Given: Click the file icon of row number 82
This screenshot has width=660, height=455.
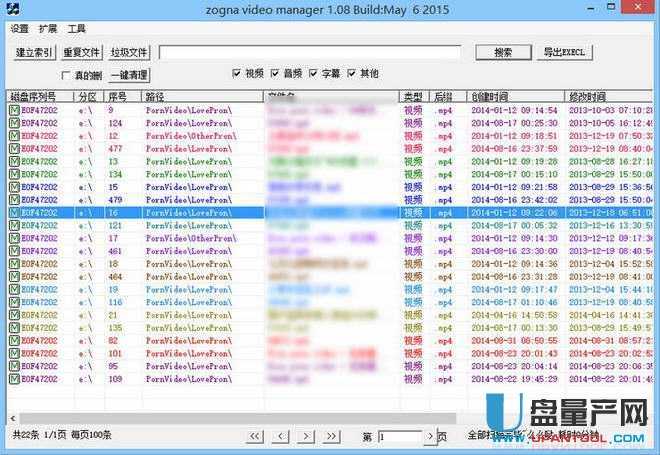Looking at the screenshot, I should click(14, 341).
